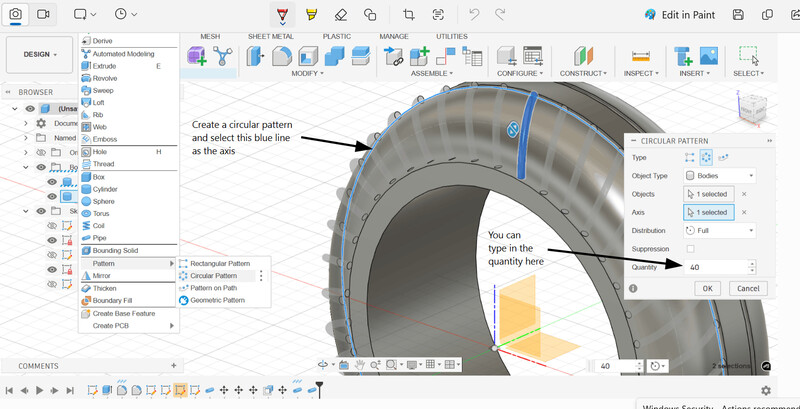Open the DESIGN workspace dropdown

point(40,55)
